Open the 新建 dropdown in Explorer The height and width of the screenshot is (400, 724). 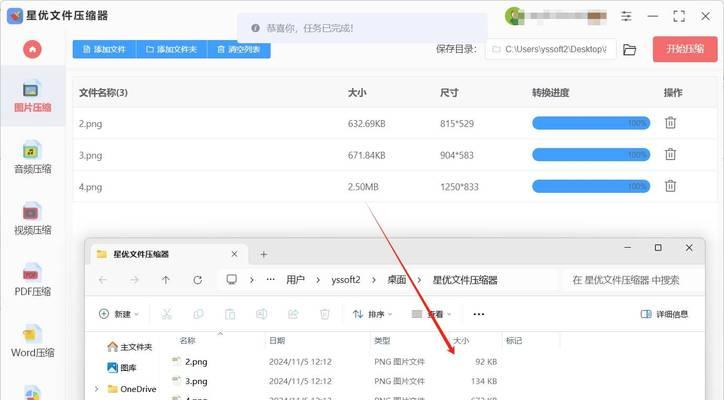pos(119,314)
